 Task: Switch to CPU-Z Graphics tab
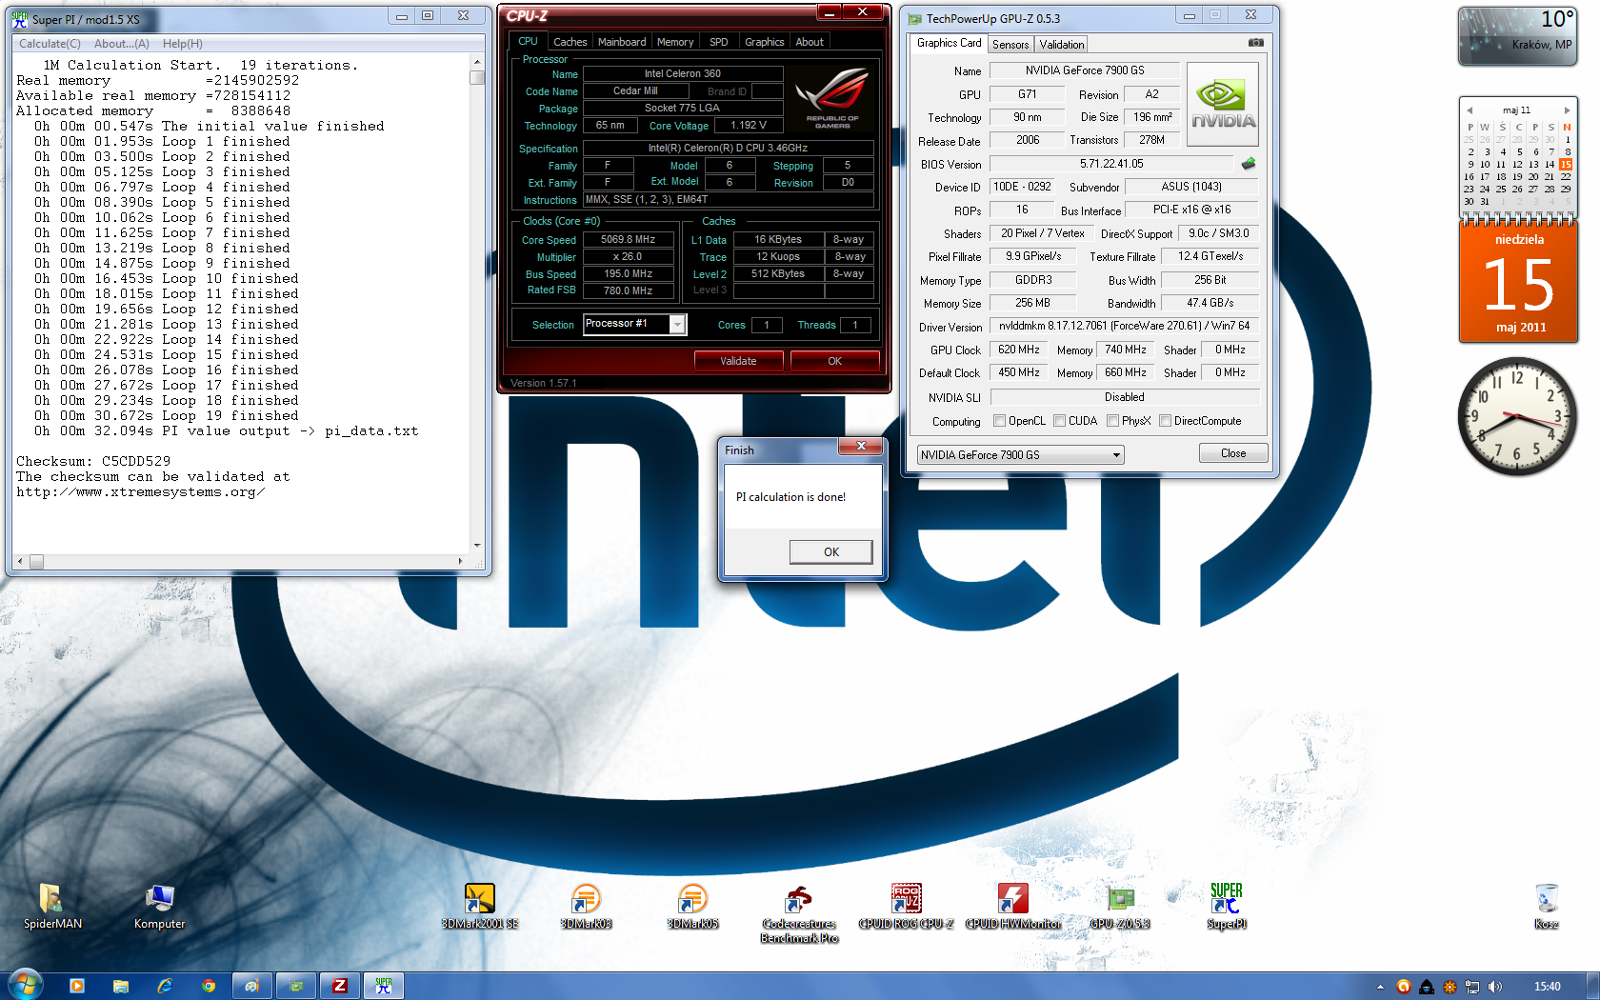pyautogui.click(x=764, y=42)
